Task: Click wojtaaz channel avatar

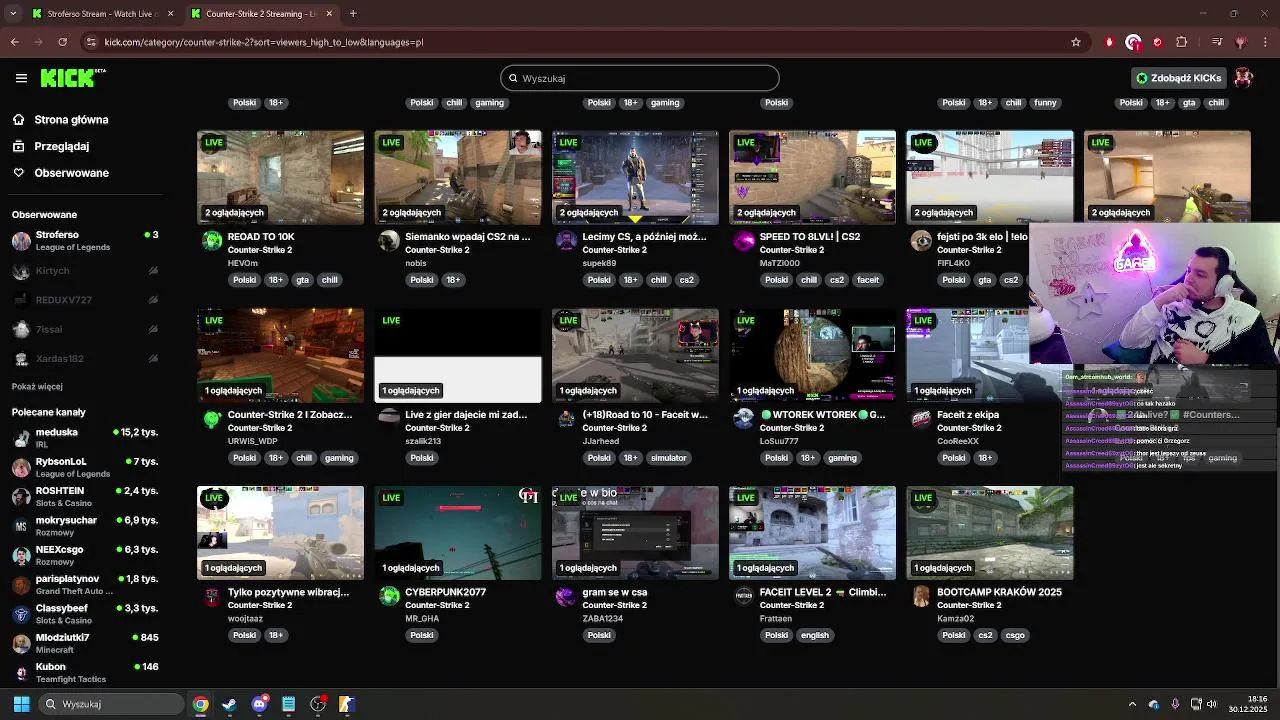Action: pos(212,596)
